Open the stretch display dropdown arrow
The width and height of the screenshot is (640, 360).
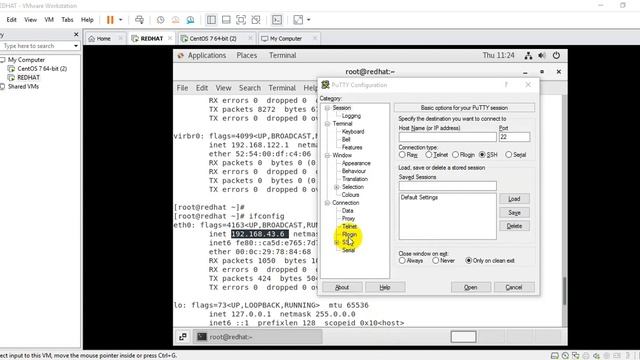point(309,20)
